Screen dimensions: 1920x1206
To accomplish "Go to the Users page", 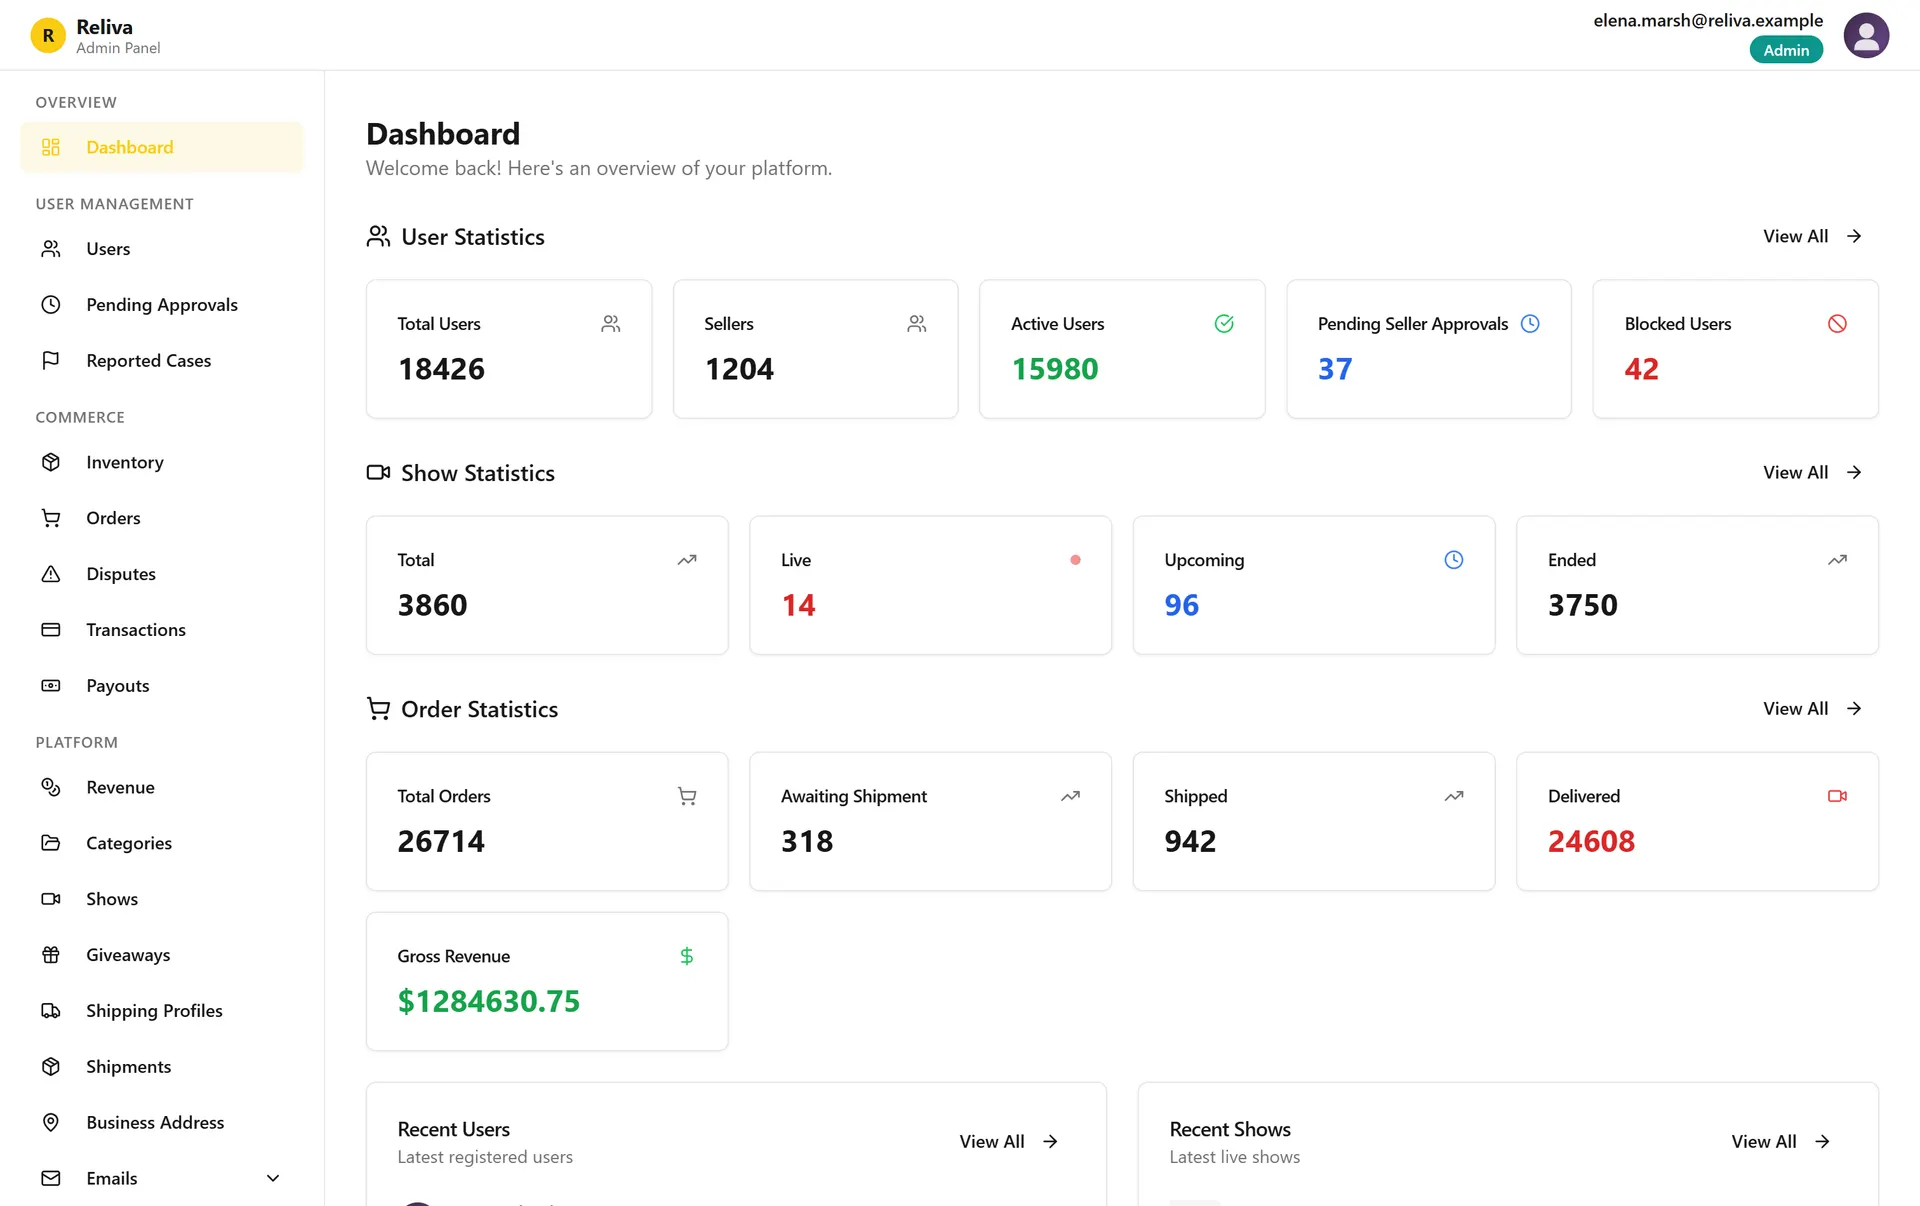I will point(162,249).
